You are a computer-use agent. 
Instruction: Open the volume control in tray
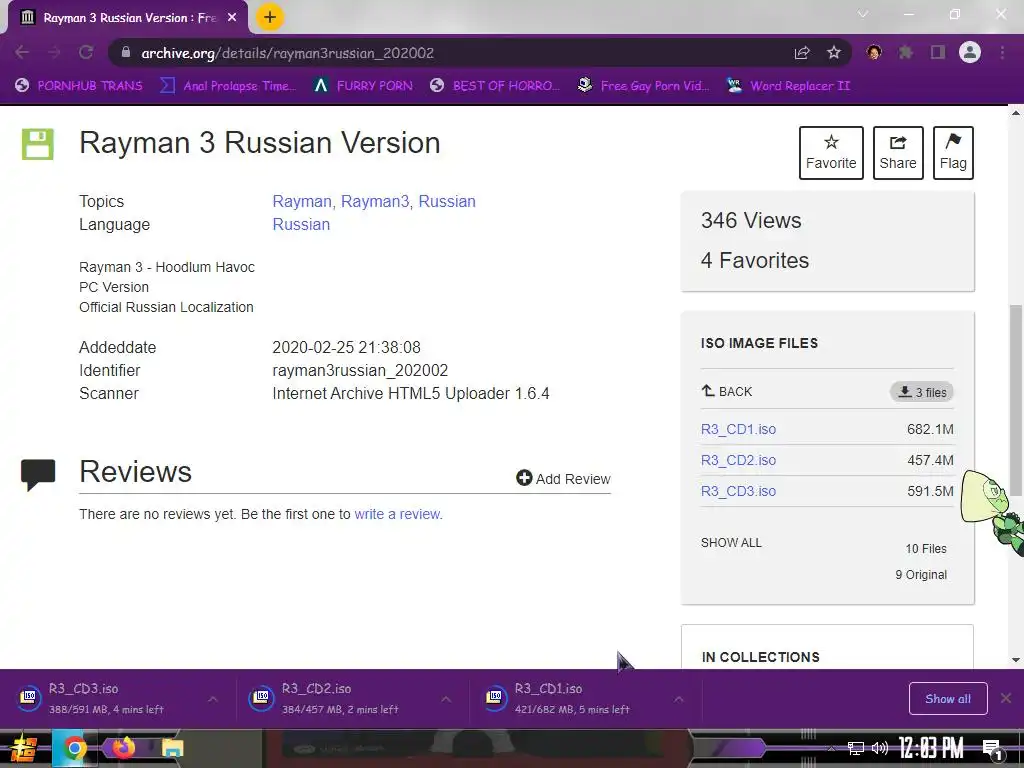point(880,748)
